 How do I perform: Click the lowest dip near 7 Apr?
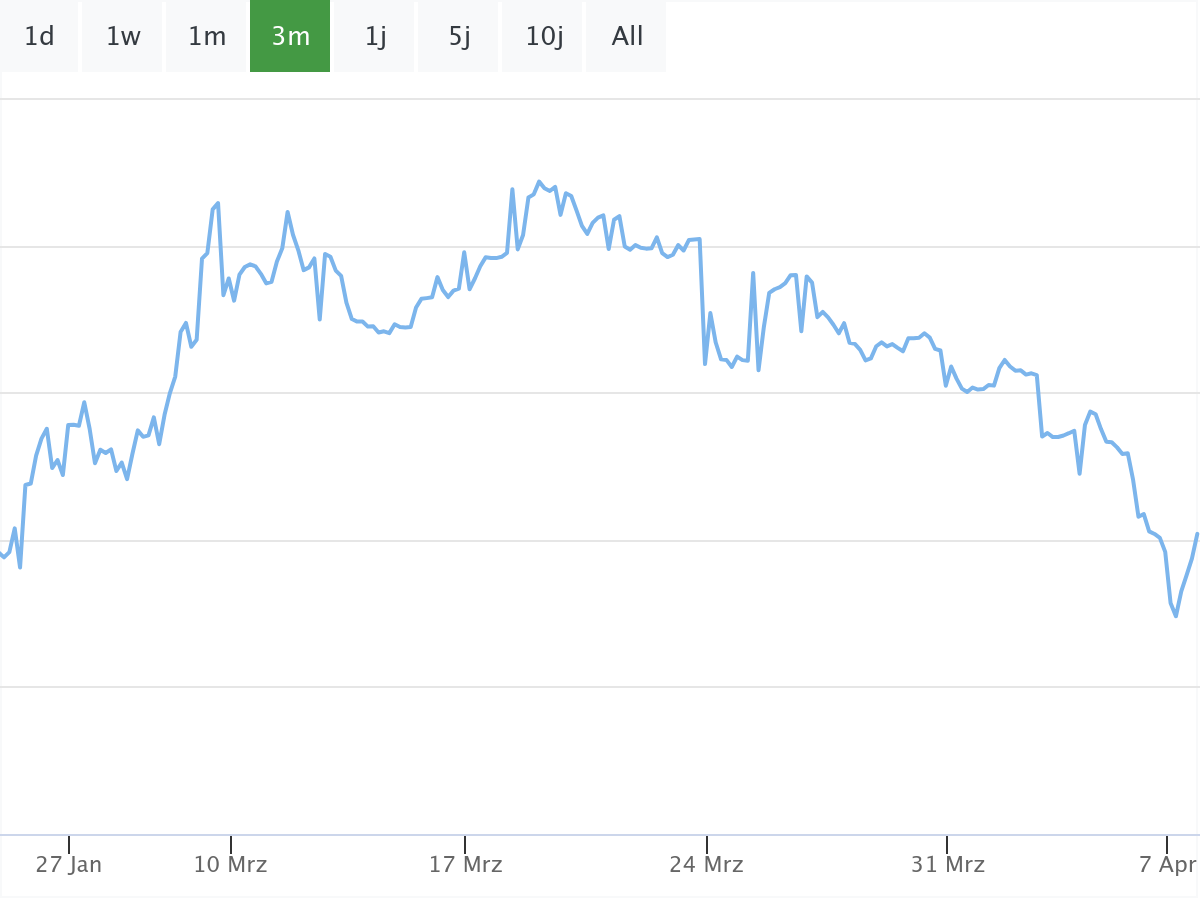(x=1176, y=615)
